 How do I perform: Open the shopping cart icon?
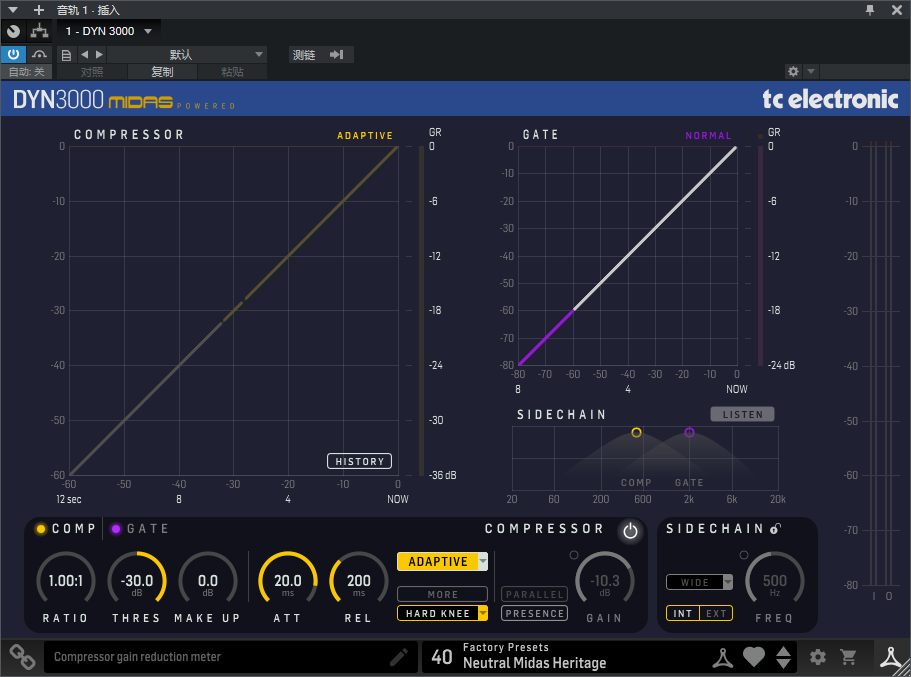(x=848, y=657)
